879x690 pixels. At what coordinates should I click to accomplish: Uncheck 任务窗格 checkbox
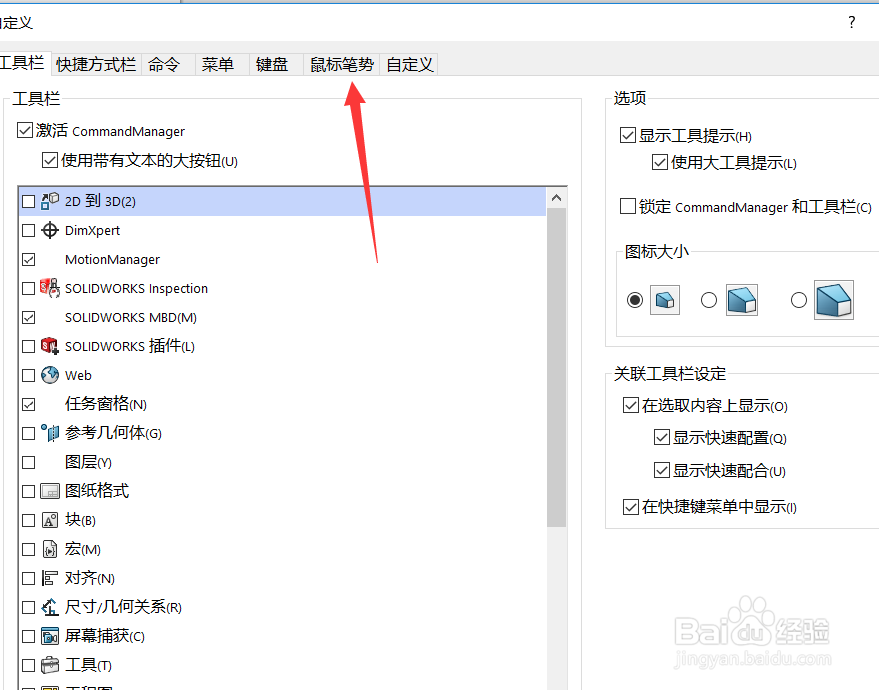pyautogui.click(x=29, y=404)
